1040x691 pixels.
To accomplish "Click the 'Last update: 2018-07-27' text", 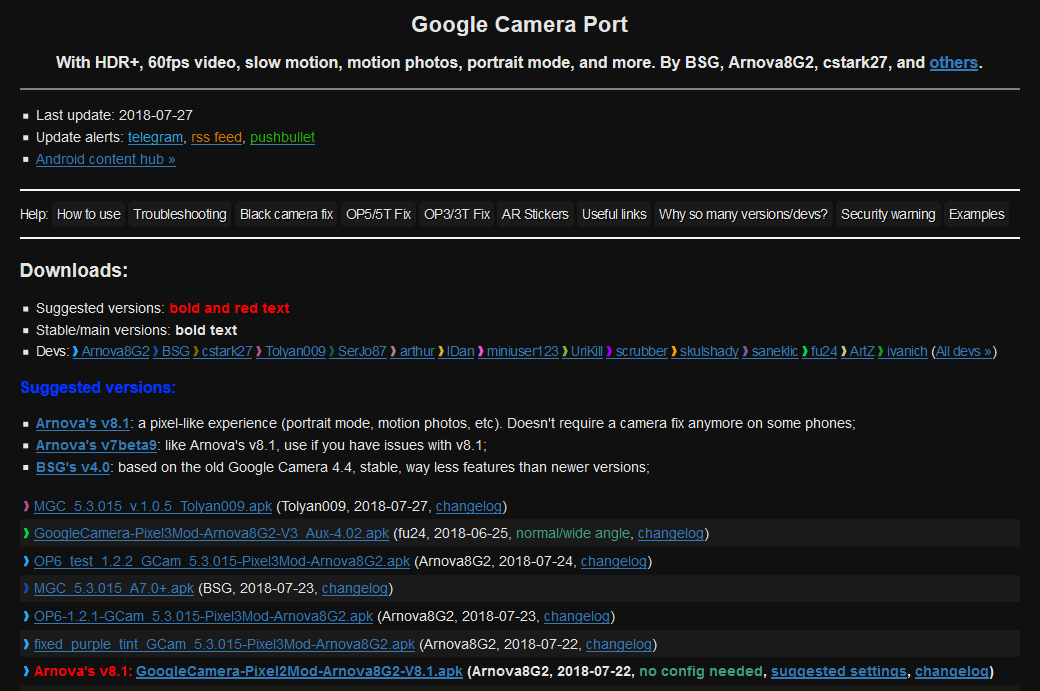I will click(x=114, y=115).
